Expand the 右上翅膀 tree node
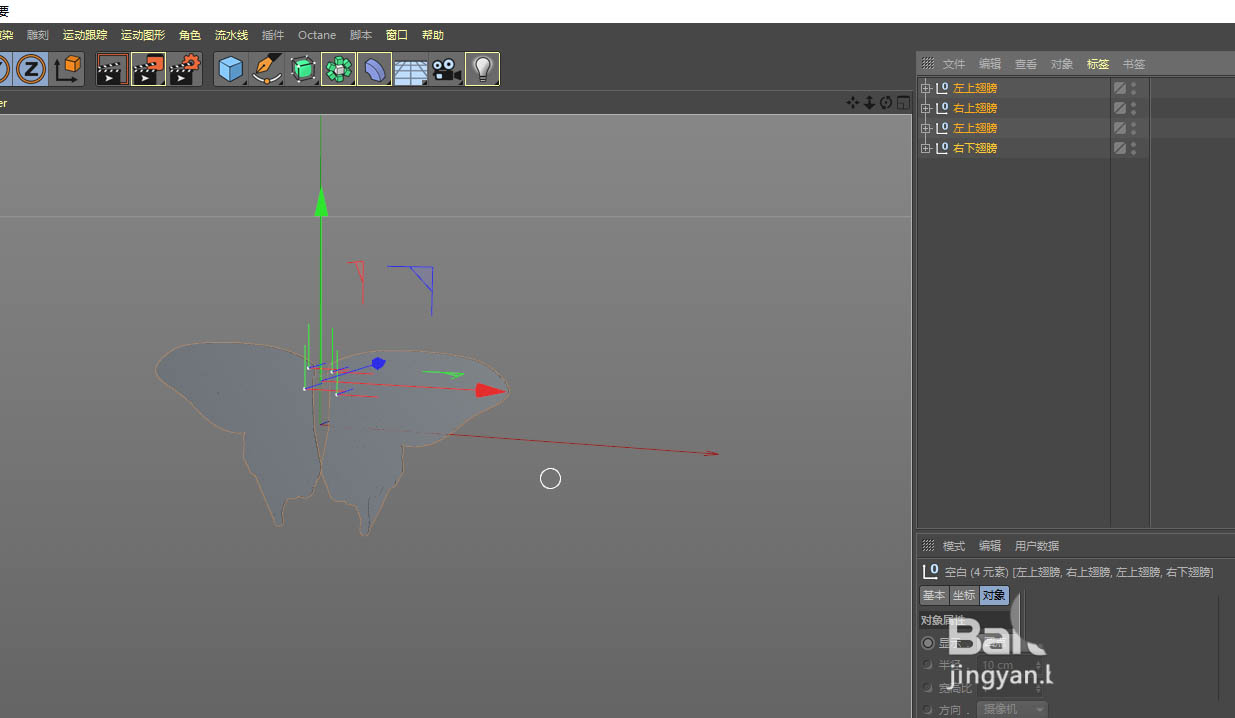 click(925, 108)
